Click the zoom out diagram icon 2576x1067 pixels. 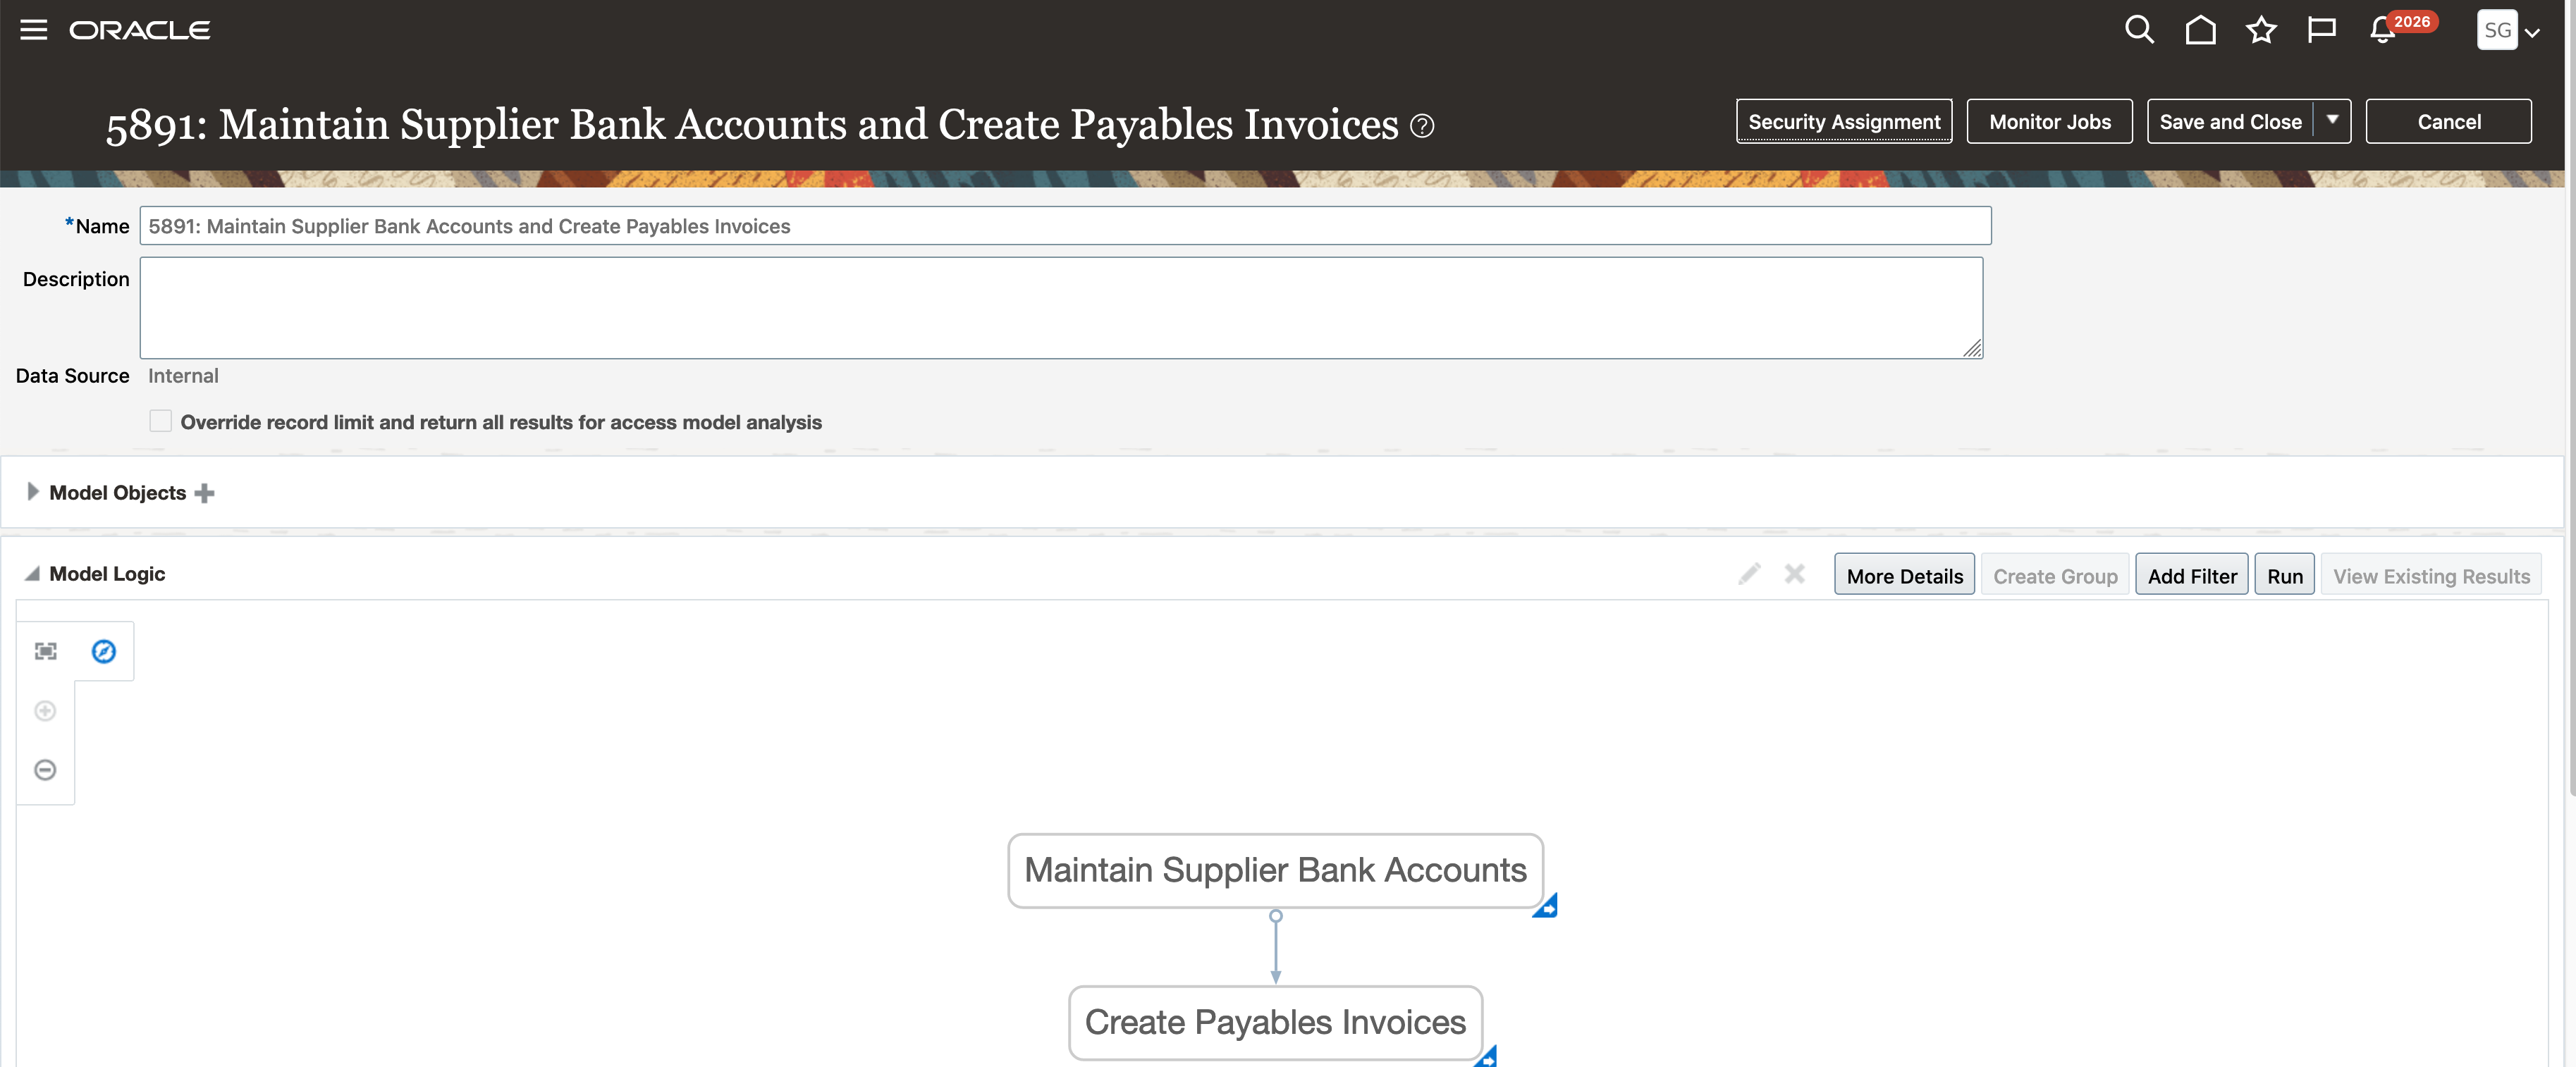pyautogui.click(x=45, y=770)
